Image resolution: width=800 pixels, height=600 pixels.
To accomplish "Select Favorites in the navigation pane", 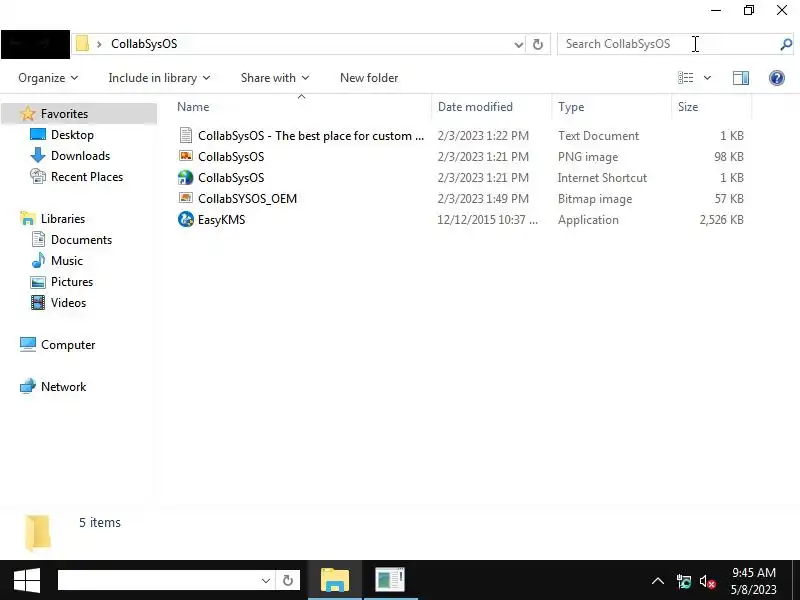I will click(64, 114).
